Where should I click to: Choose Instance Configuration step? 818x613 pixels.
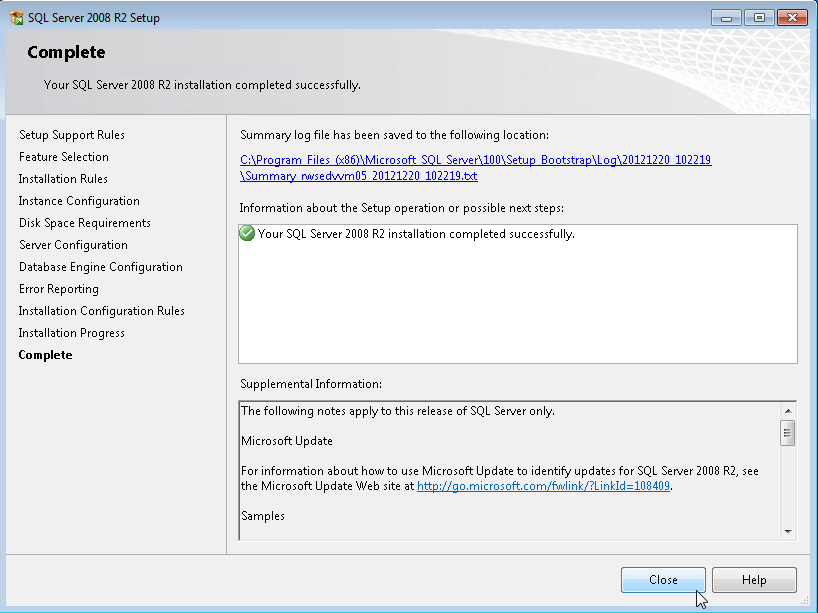point(79,201)
